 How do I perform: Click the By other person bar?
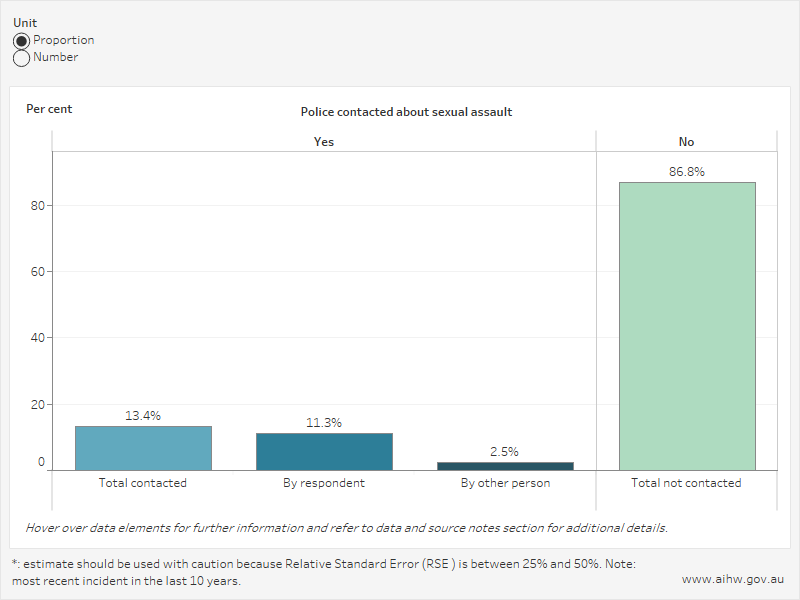[505, 466]
